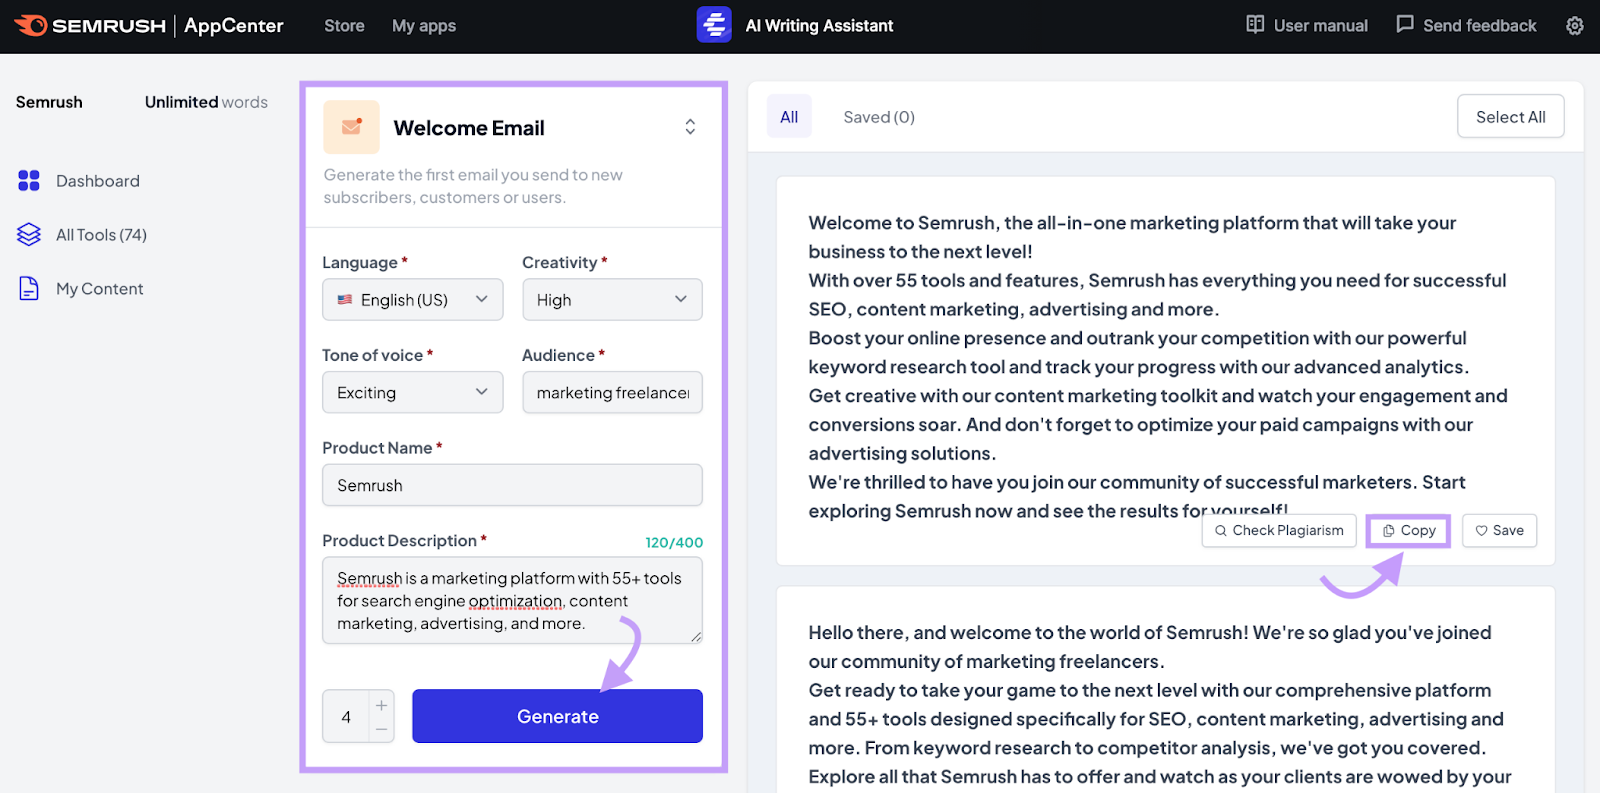
Task: Open the User manual
Action: click(1307, 25)
